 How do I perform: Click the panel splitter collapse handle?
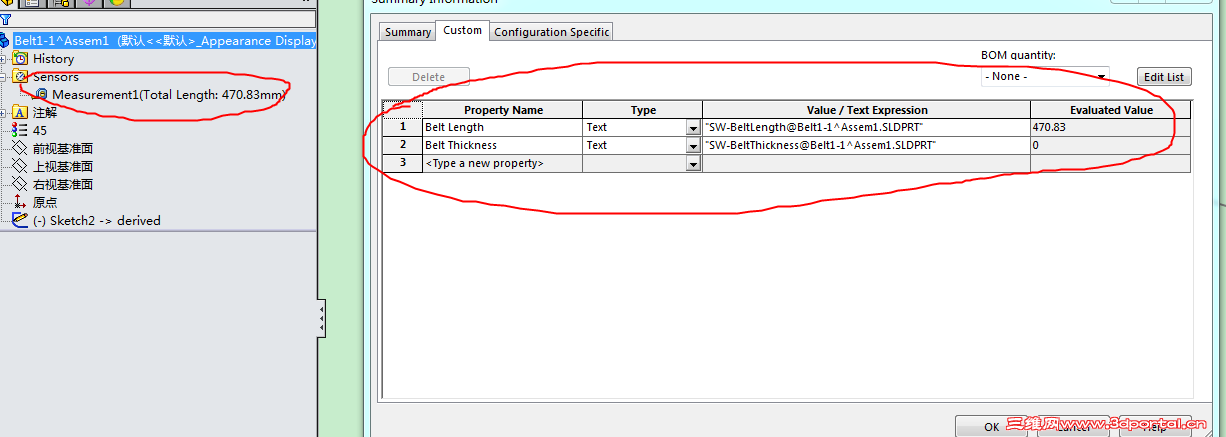pos(321,320)
